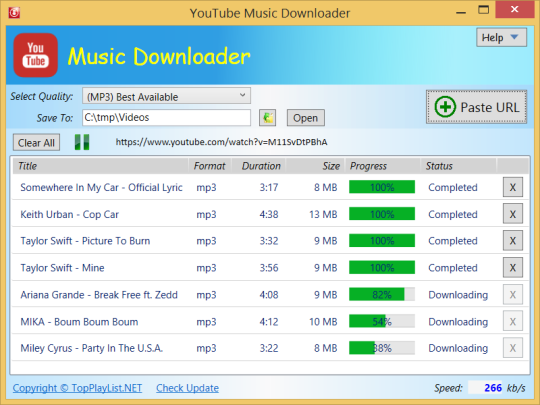Select 'Somewhere In My Car - Official Lyric' title
540x405 pixels.
click(101, 187)
